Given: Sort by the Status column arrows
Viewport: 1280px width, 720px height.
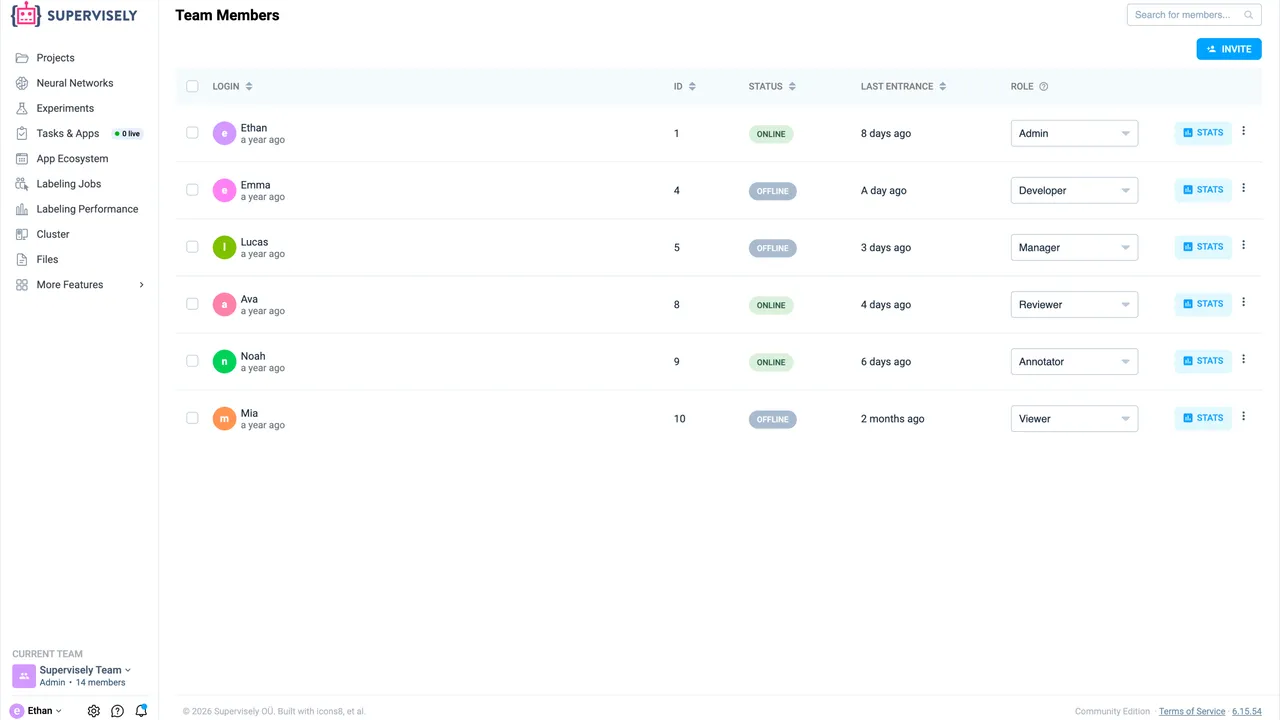Looking at the screenshot, I should 792,87.
